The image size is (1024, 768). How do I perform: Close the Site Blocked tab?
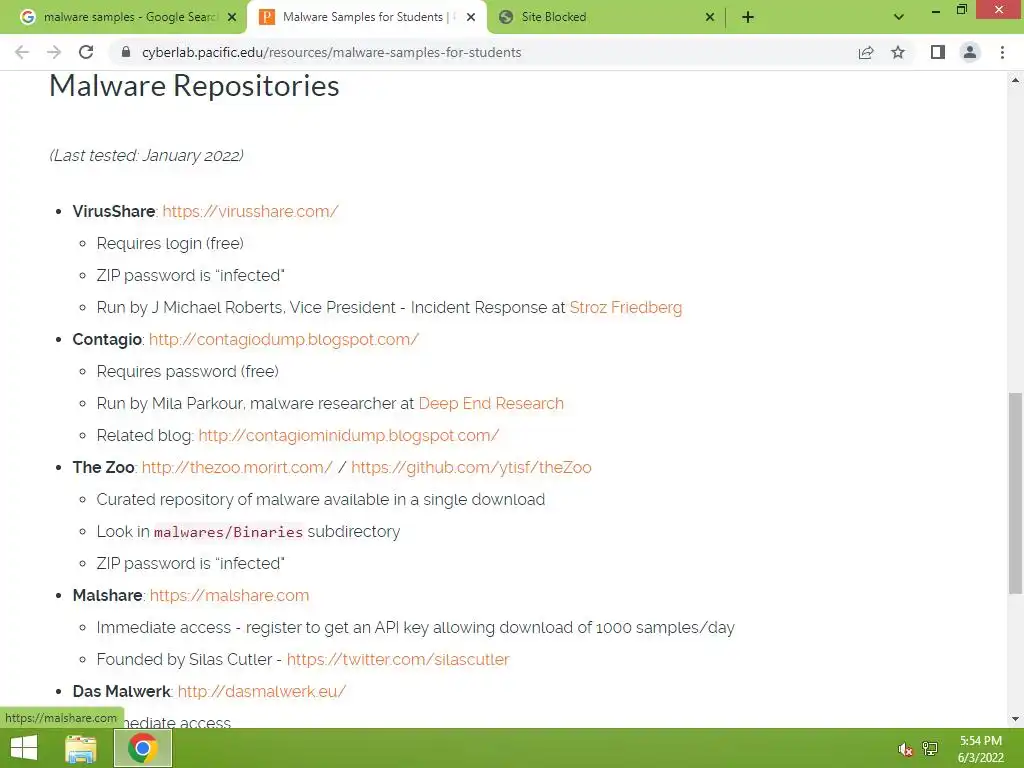[710, 17]
